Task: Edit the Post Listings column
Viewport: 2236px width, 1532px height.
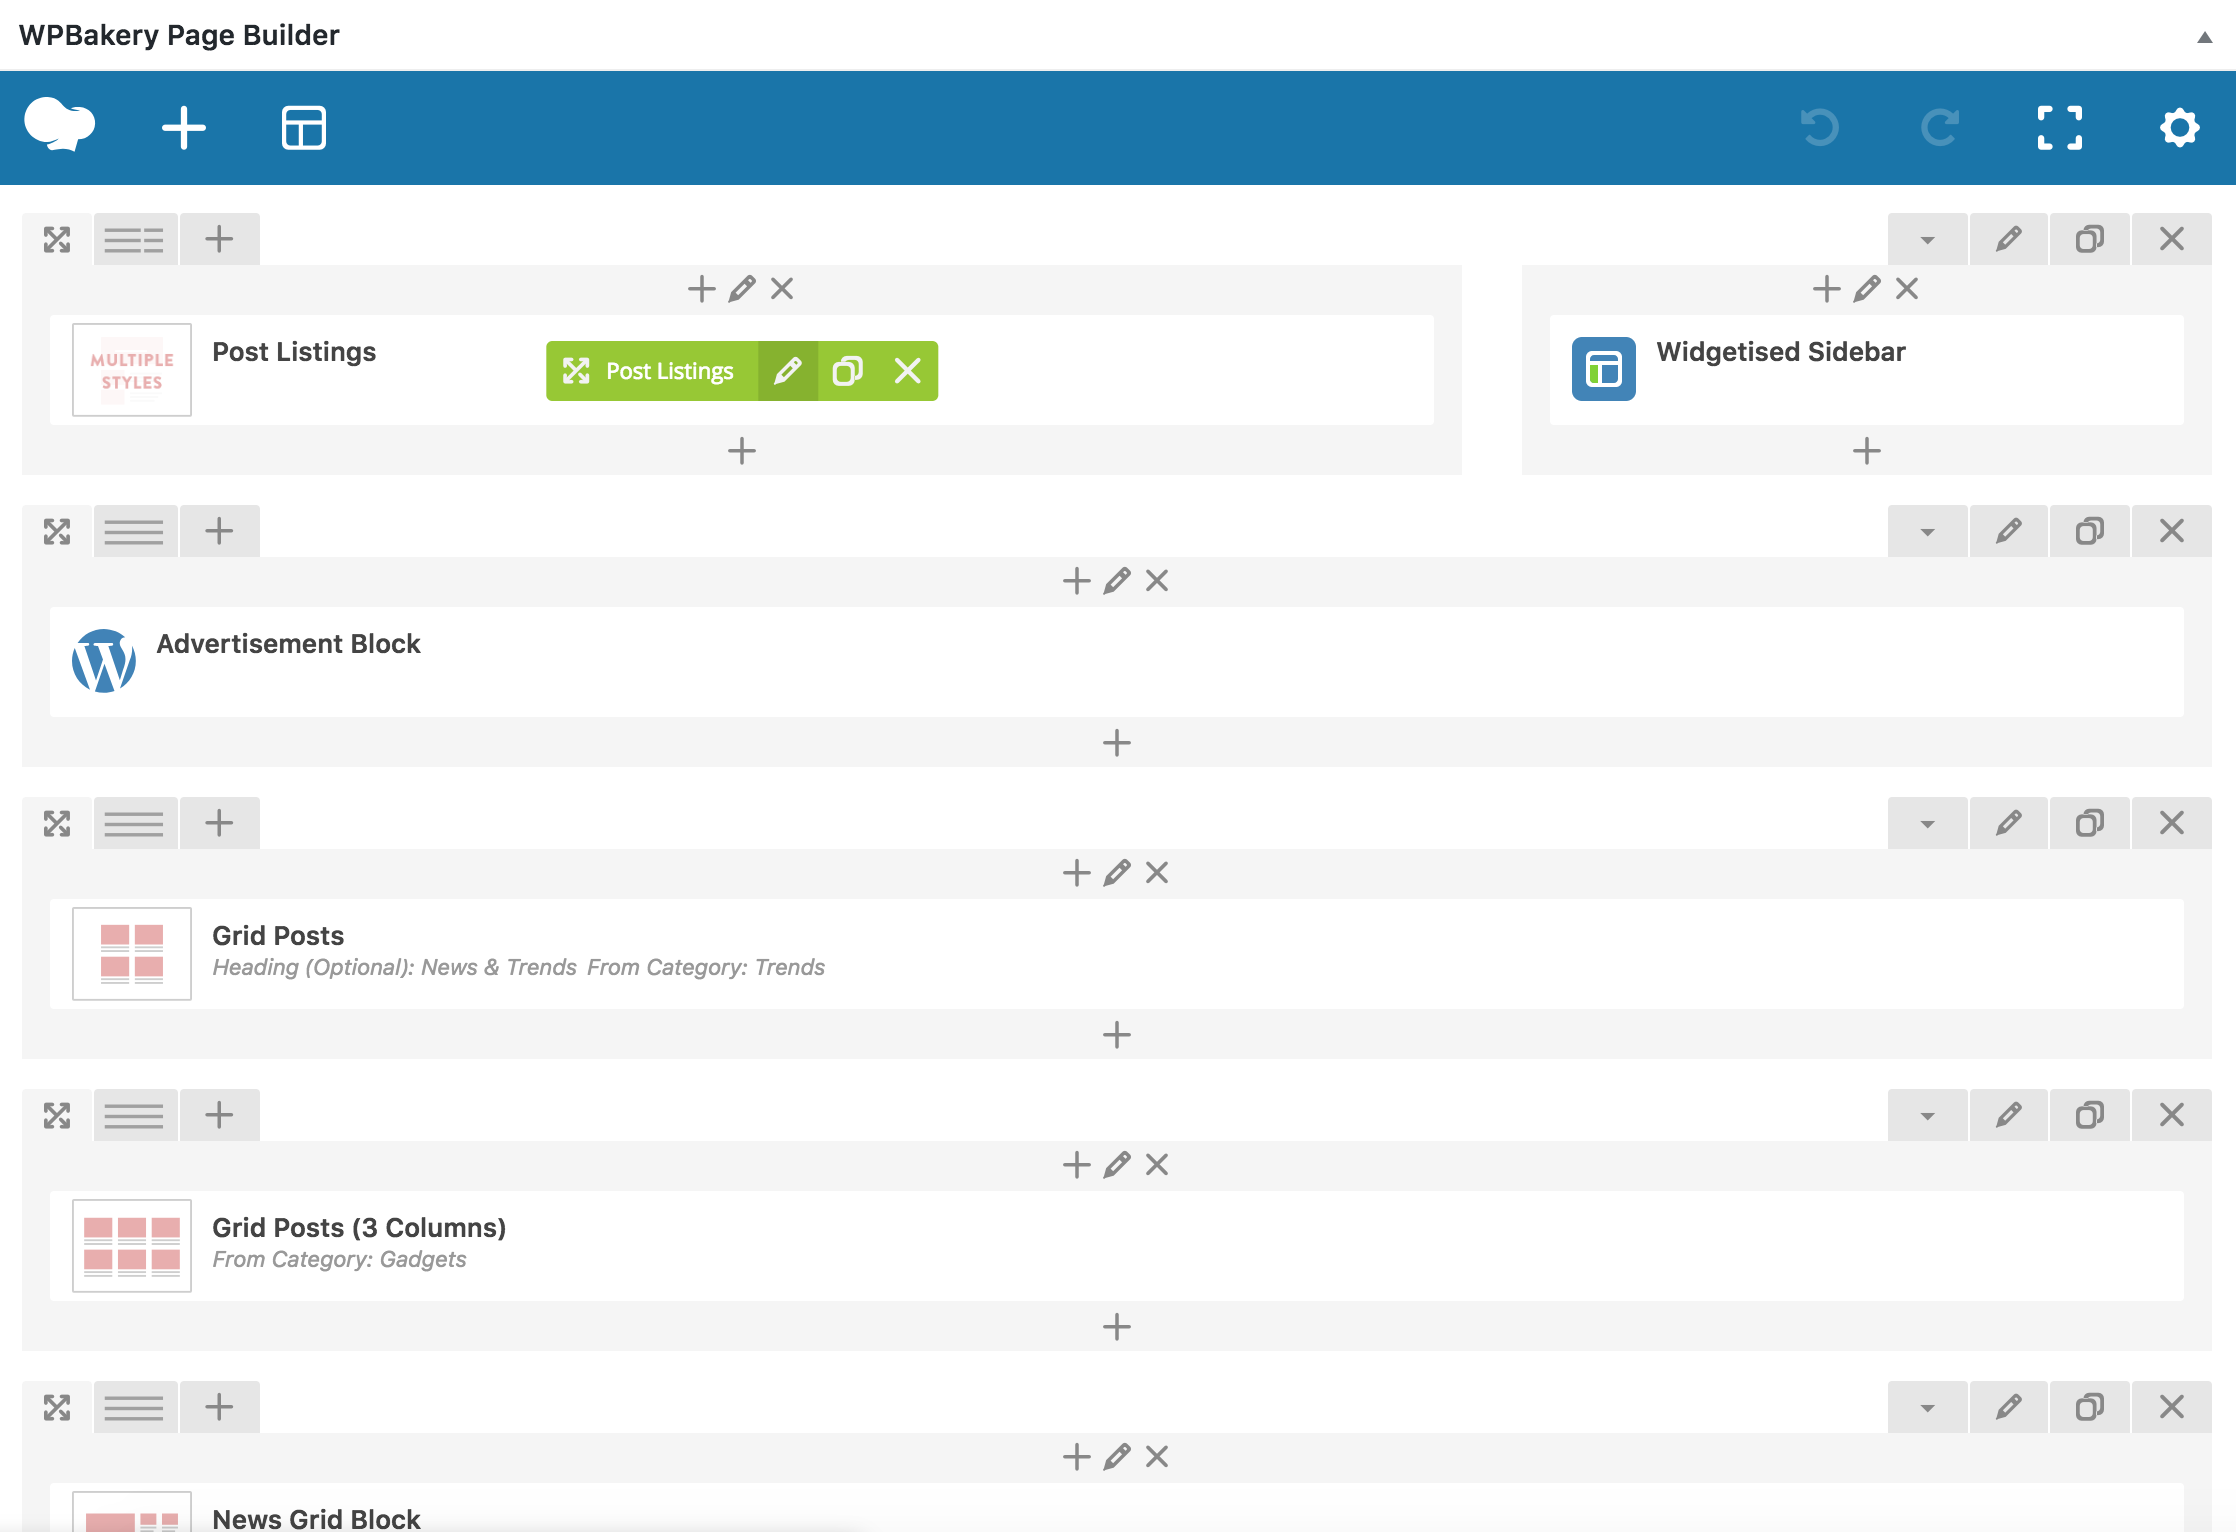Action: point(742,289)
